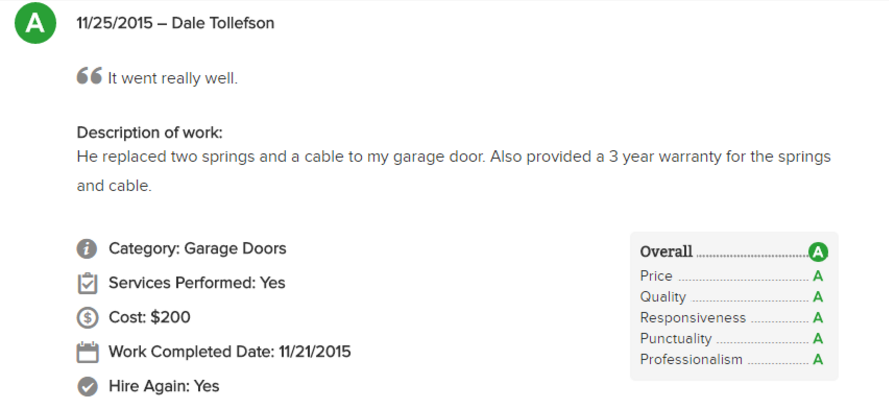Image resolution: width=889 pixels, height=409 pixels.
Task: Click the quotation mark icon
Action: click(89, 76)
